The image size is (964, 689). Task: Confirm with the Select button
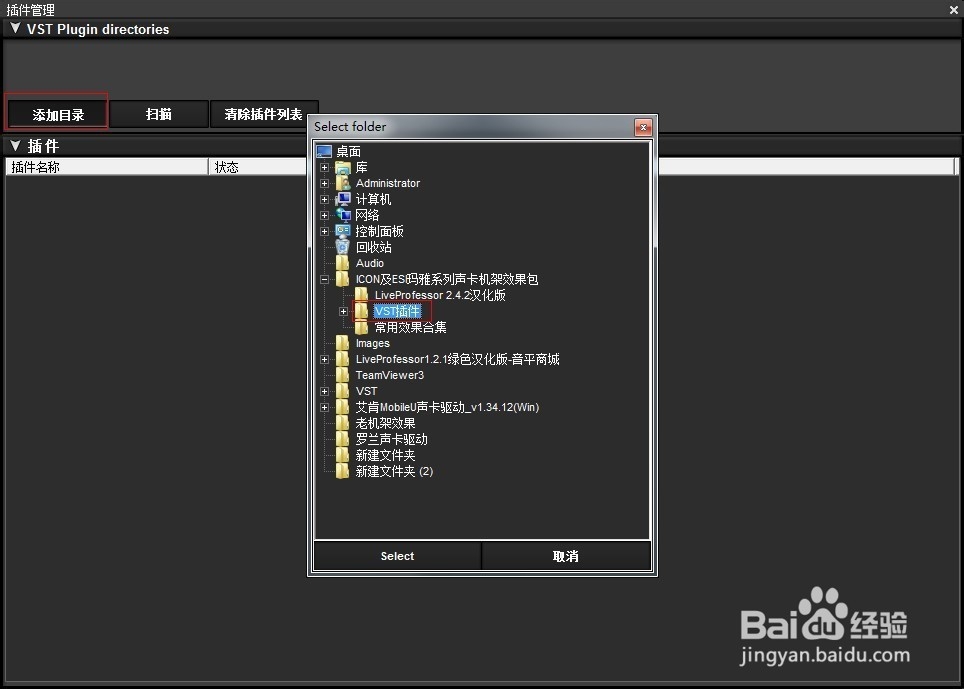(397, 556)
